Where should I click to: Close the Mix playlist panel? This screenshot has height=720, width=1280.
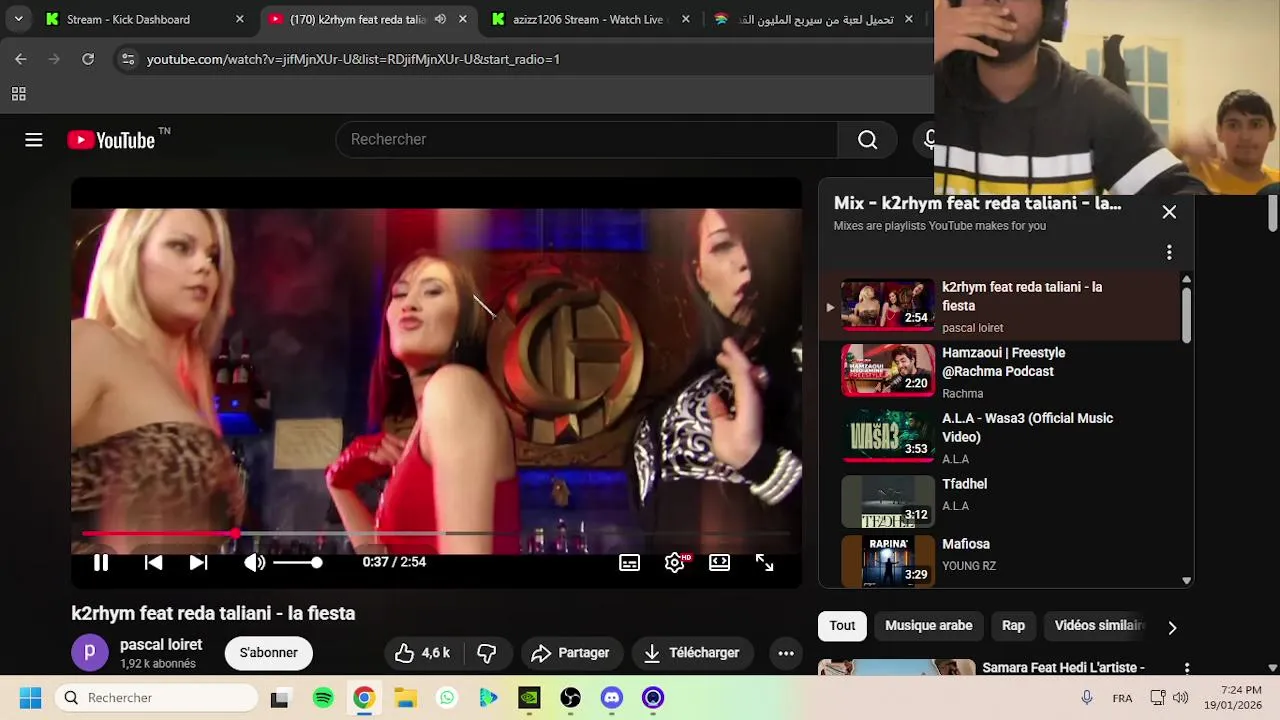(x=1169, y=212)
